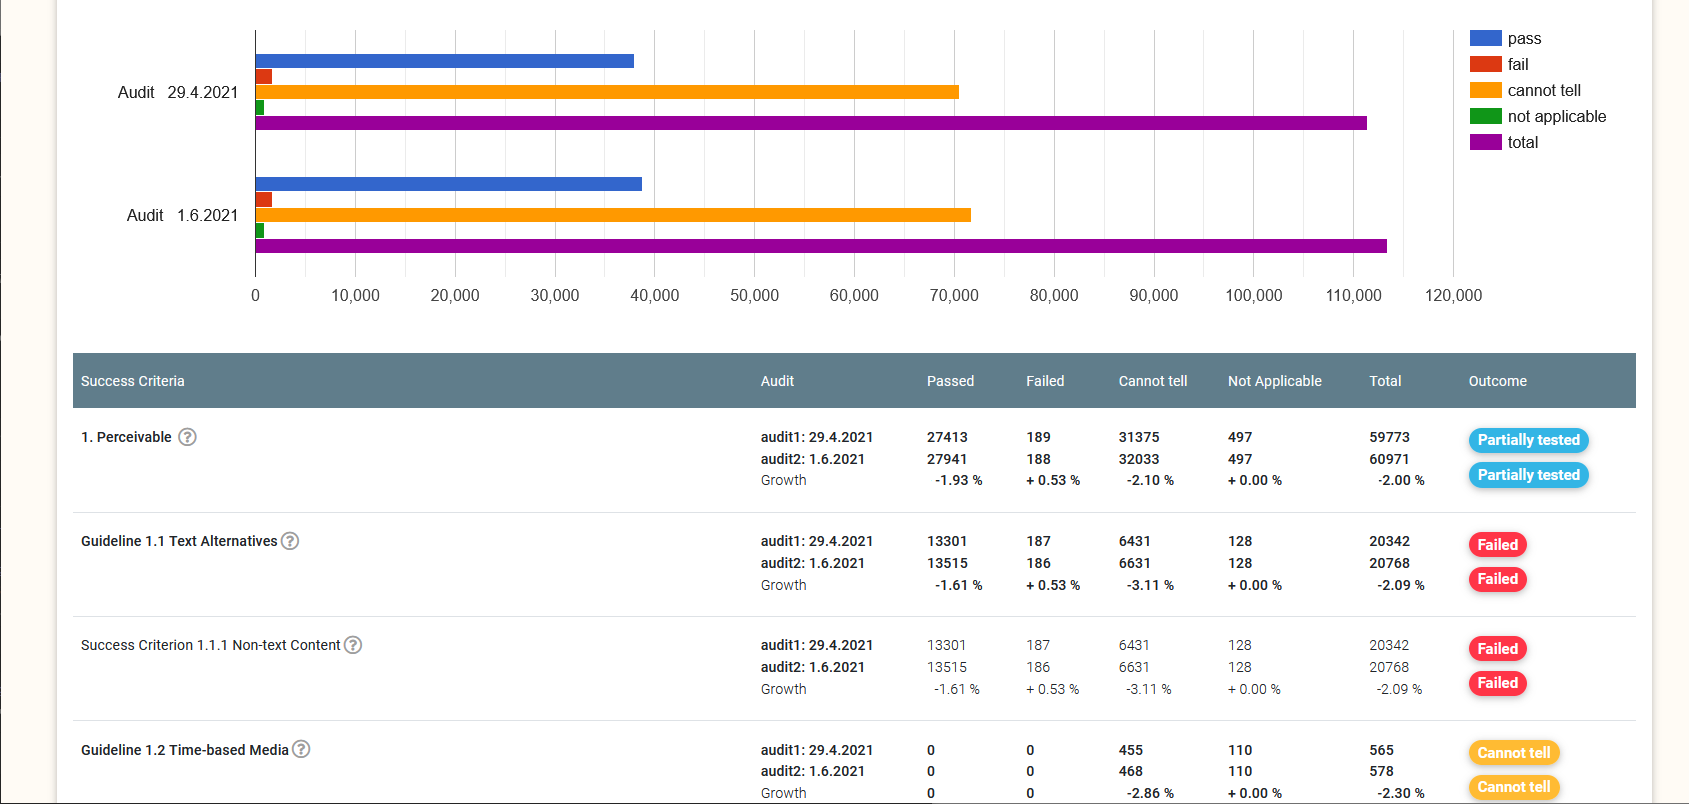The image size is (1689, 804).
Task: Click Guideline 1.1 Text Alternatives title
Action: [x=179, y=541]
